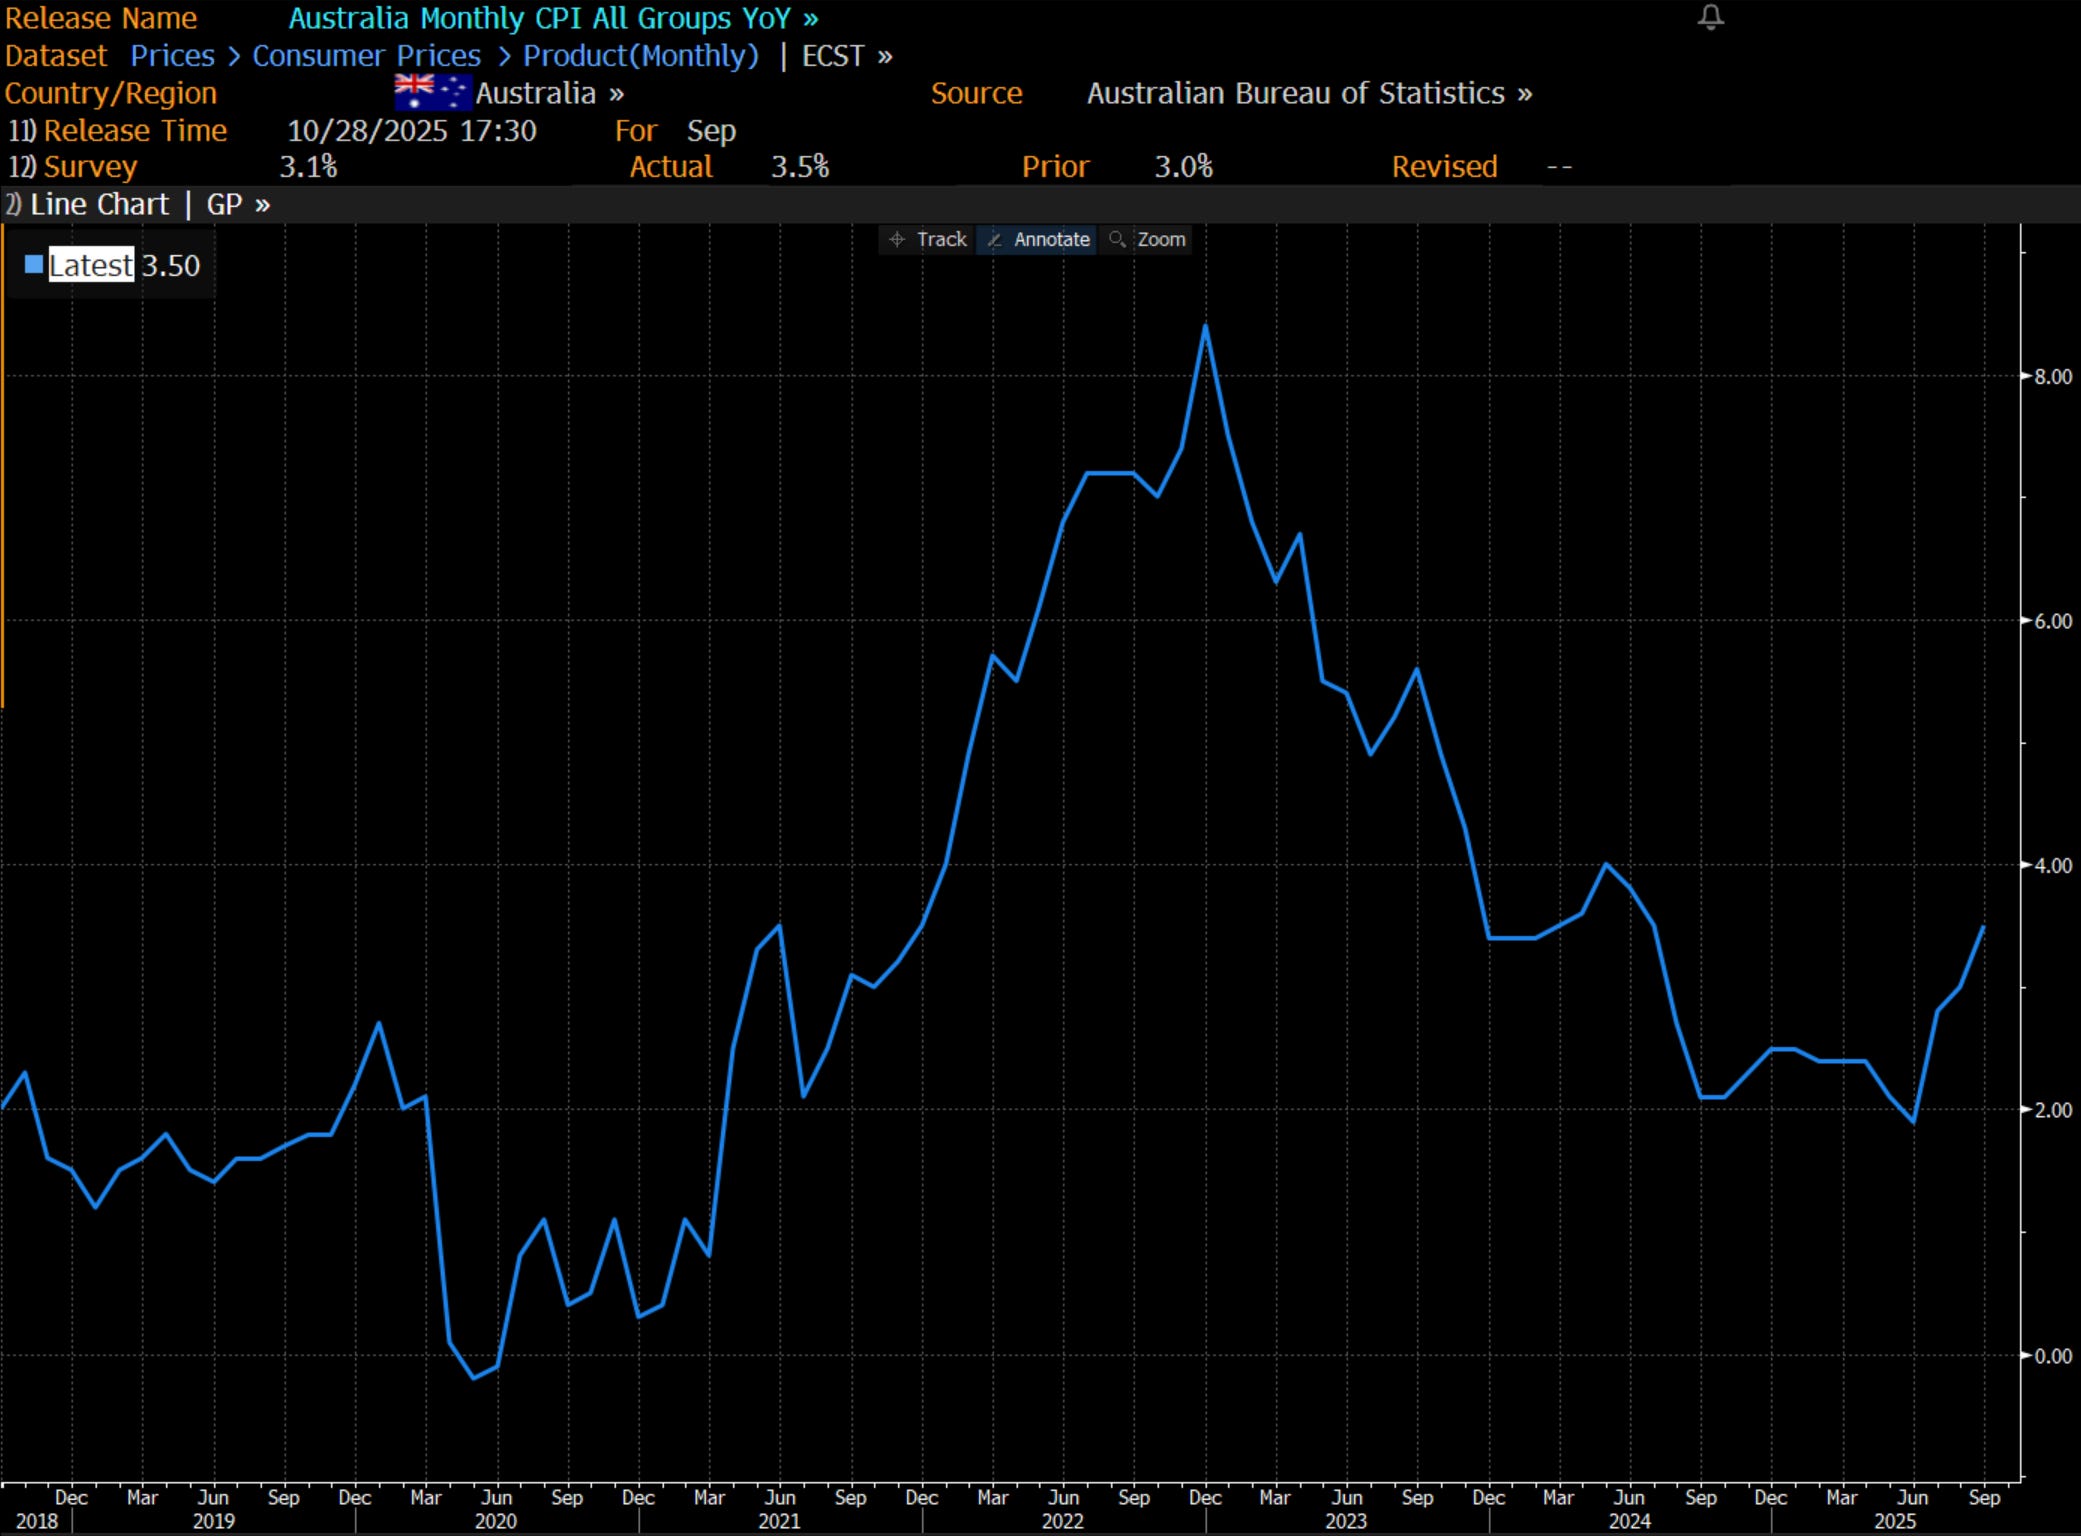
Task: Expand Australia Monthly CPI All Groups YoY
Action: pyautogui.click(x=553, y=18)
